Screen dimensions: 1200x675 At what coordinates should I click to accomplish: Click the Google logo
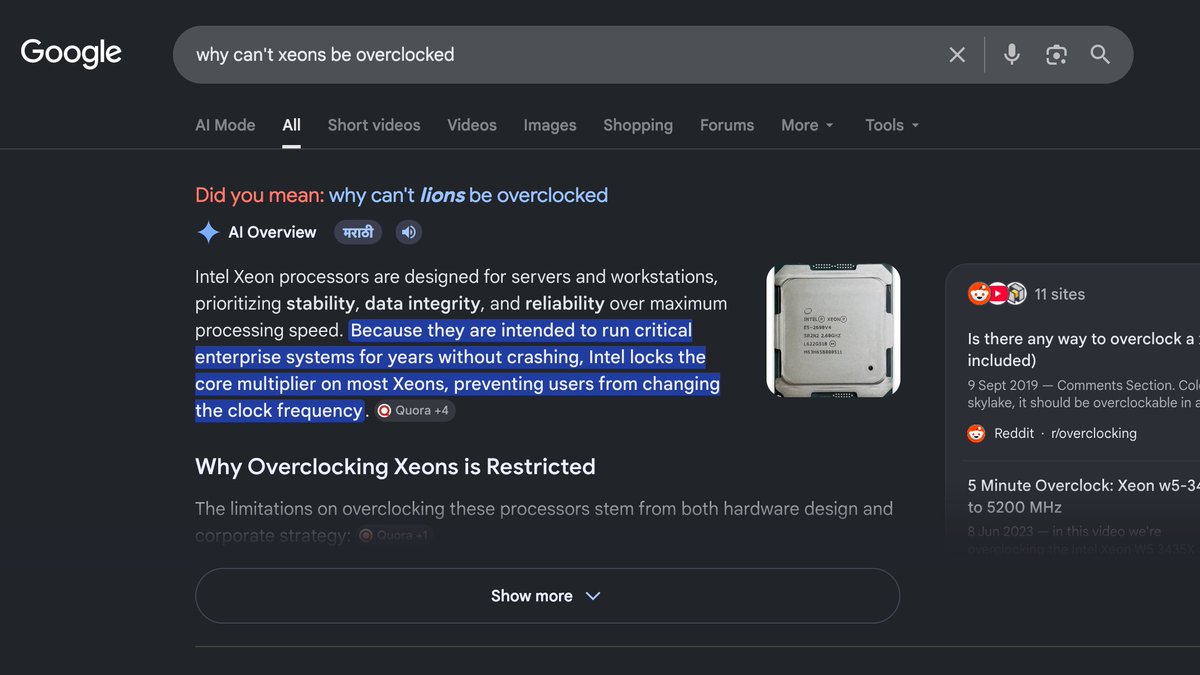point(71,53)
